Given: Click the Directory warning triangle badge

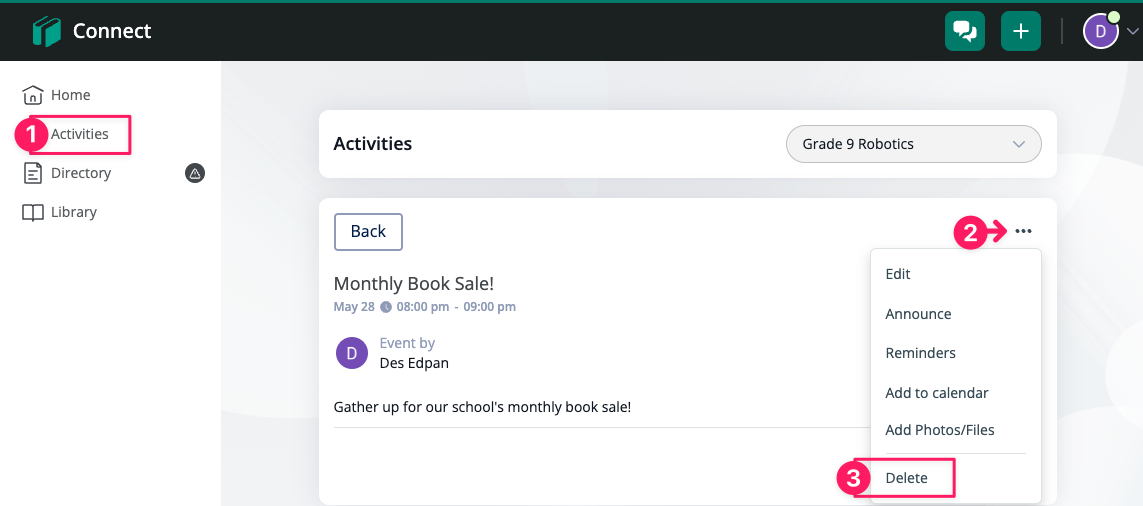Looking at the screenshot, I should [x=195, y=173].
